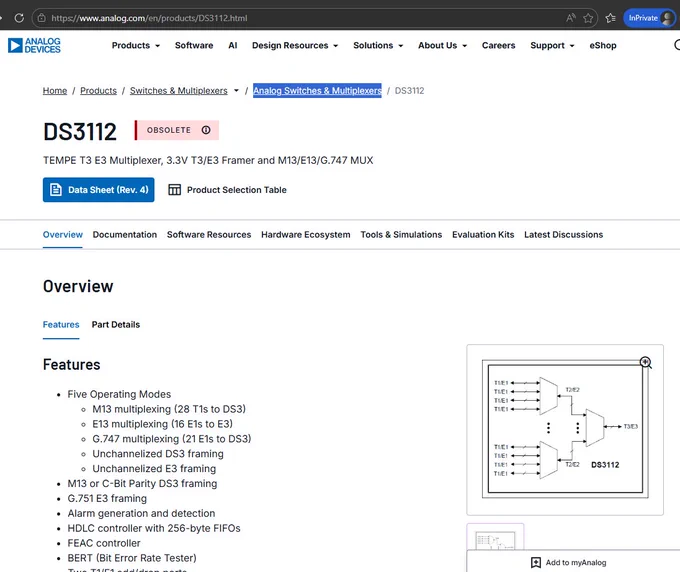Screen dimensions: 680x572
Task: Click the DS3112 breadcrumb text
Action: [x=409, y=91]
